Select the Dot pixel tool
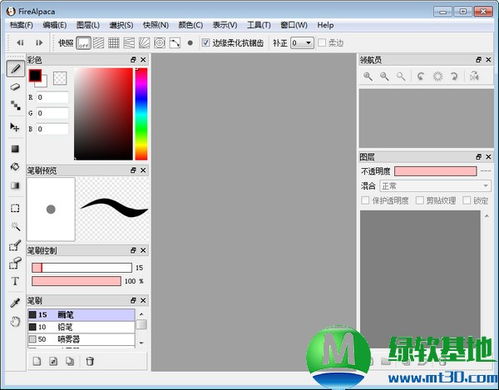Viewport: 499px width, 390px height. click(15, 105)
